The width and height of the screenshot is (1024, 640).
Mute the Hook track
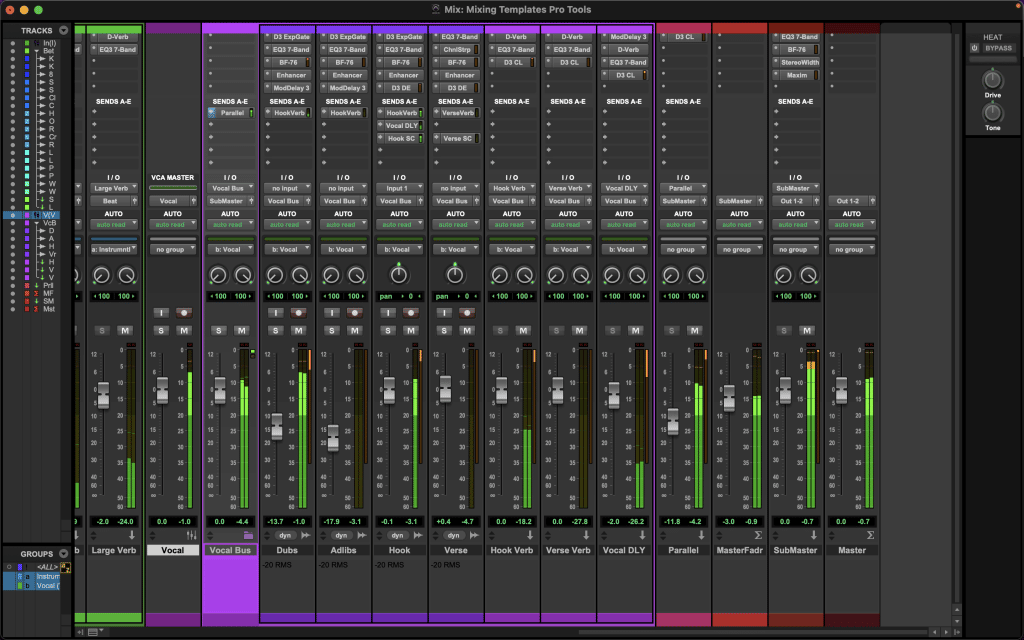(x=410, y=328)
